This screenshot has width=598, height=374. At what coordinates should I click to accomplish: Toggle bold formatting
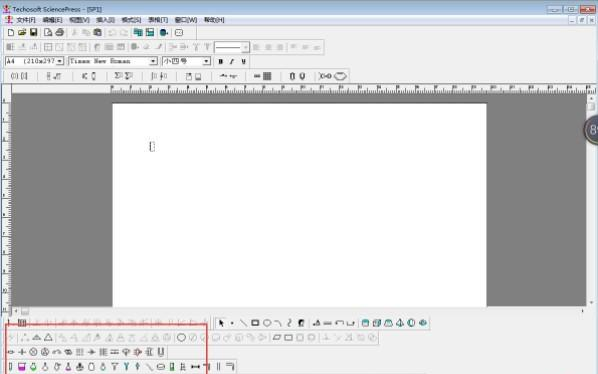tap(220, 61)
